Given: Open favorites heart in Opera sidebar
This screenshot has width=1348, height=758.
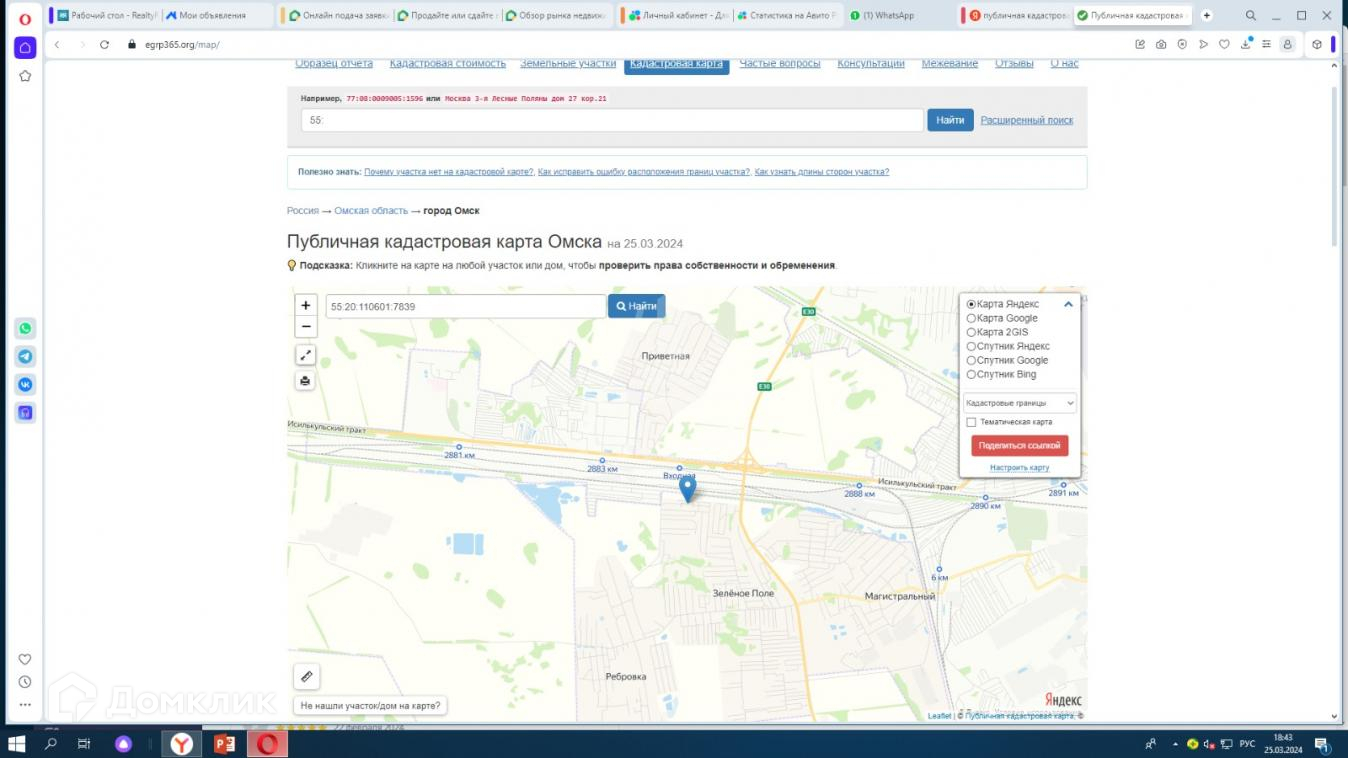Looking at the screenshot, I should coord(25,659).
